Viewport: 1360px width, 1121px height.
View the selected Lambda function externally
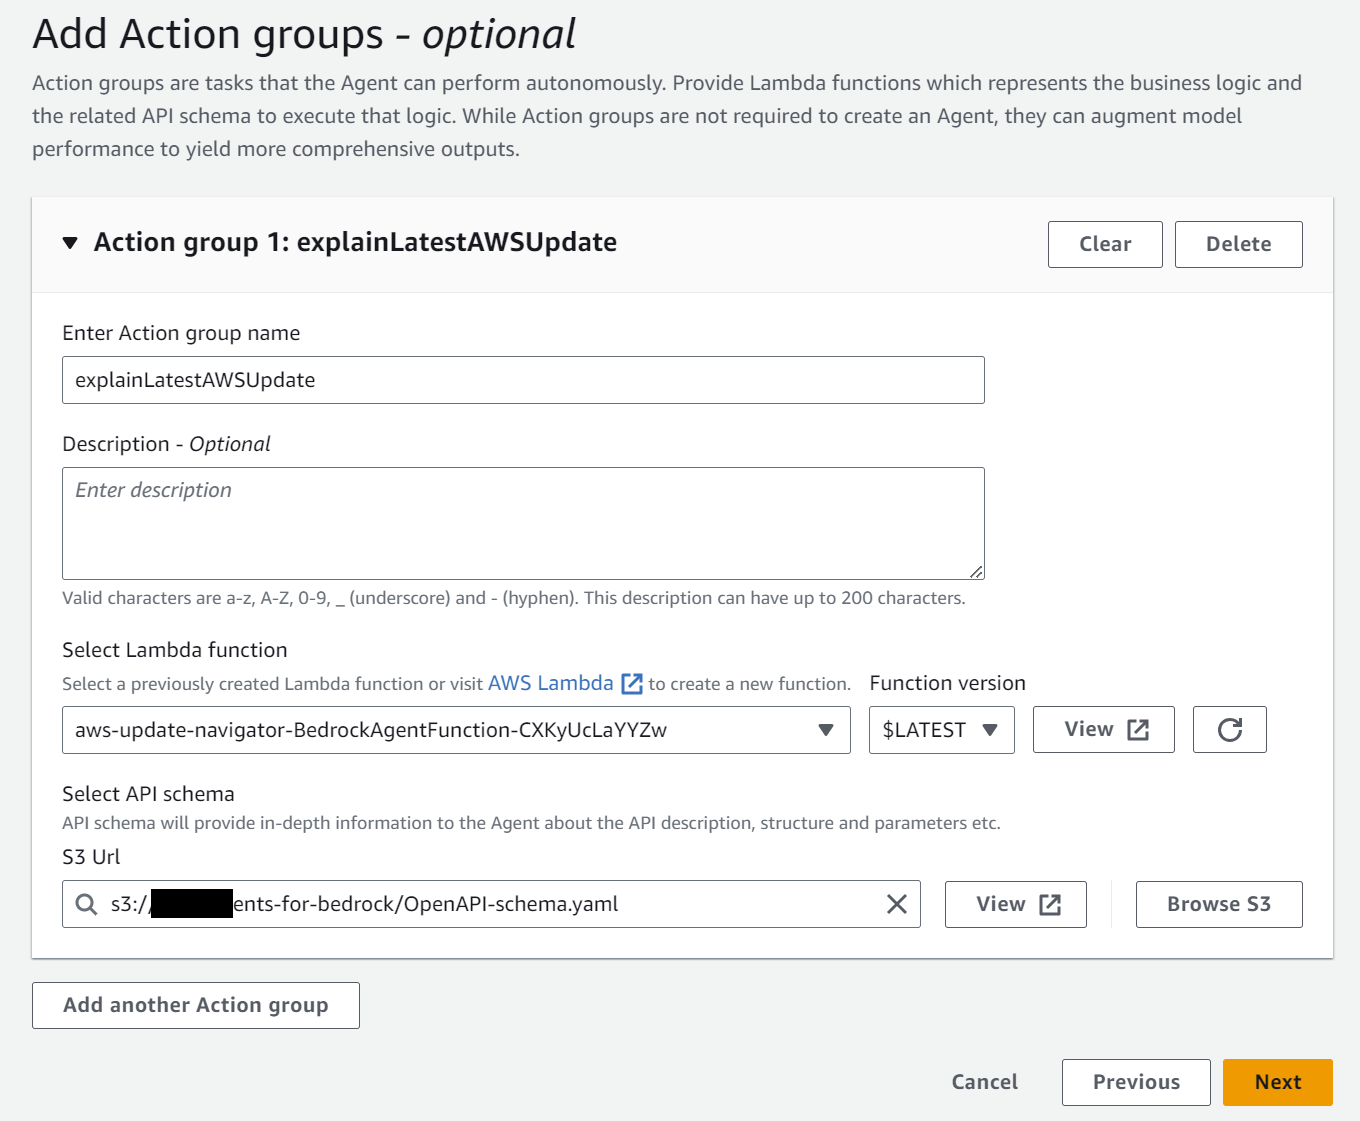point(1103,729)
